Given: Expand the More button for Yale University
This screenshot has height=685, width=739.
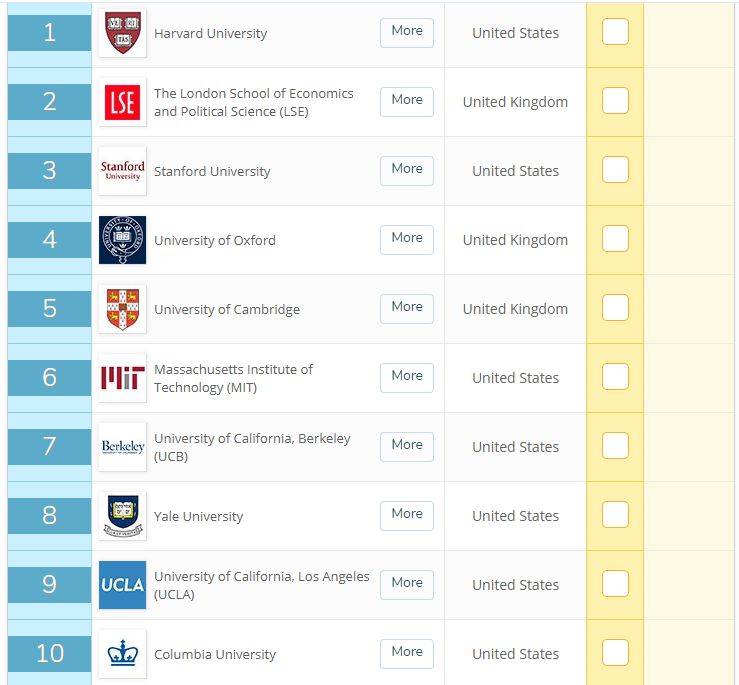Looking at the screenshot, I should click(x=407, y=516).
